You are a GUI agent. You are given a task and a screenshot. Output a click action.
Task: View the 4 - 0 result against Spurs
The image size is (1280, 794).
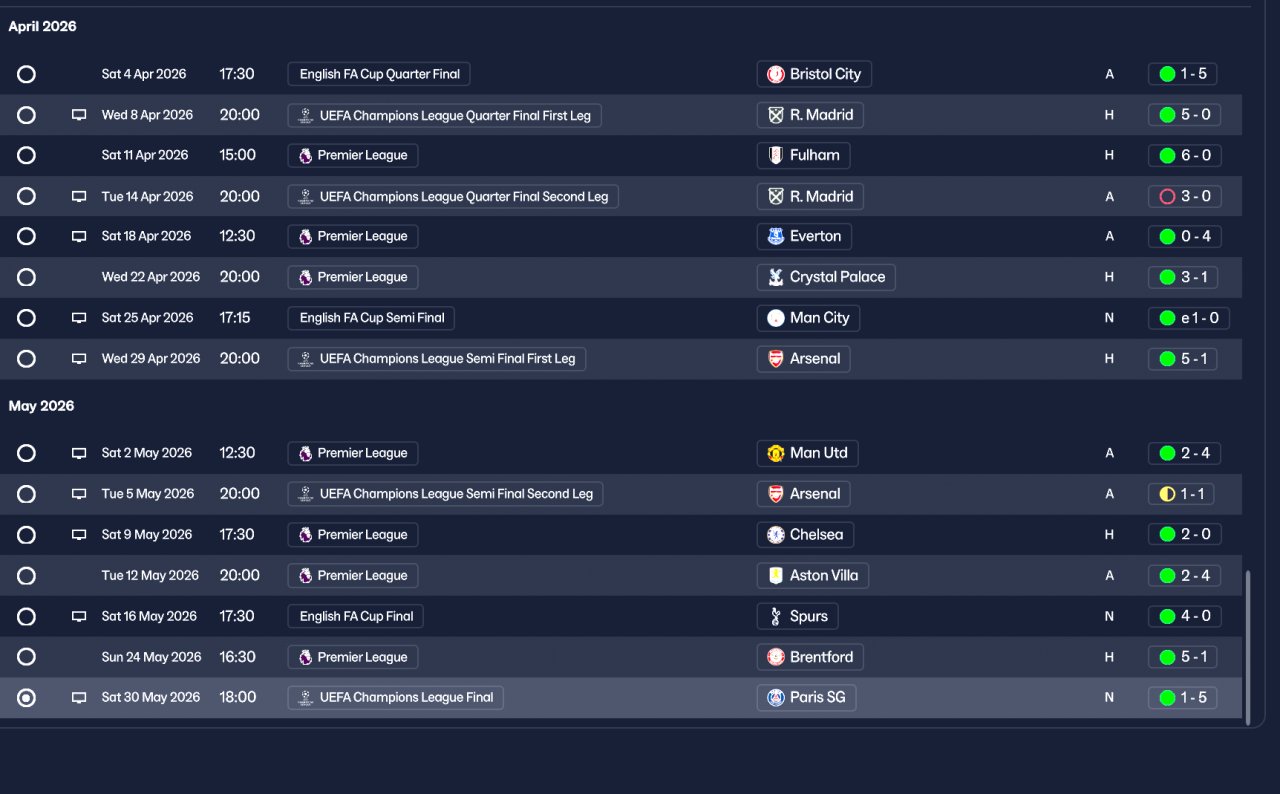click(x=1184, y=616)
